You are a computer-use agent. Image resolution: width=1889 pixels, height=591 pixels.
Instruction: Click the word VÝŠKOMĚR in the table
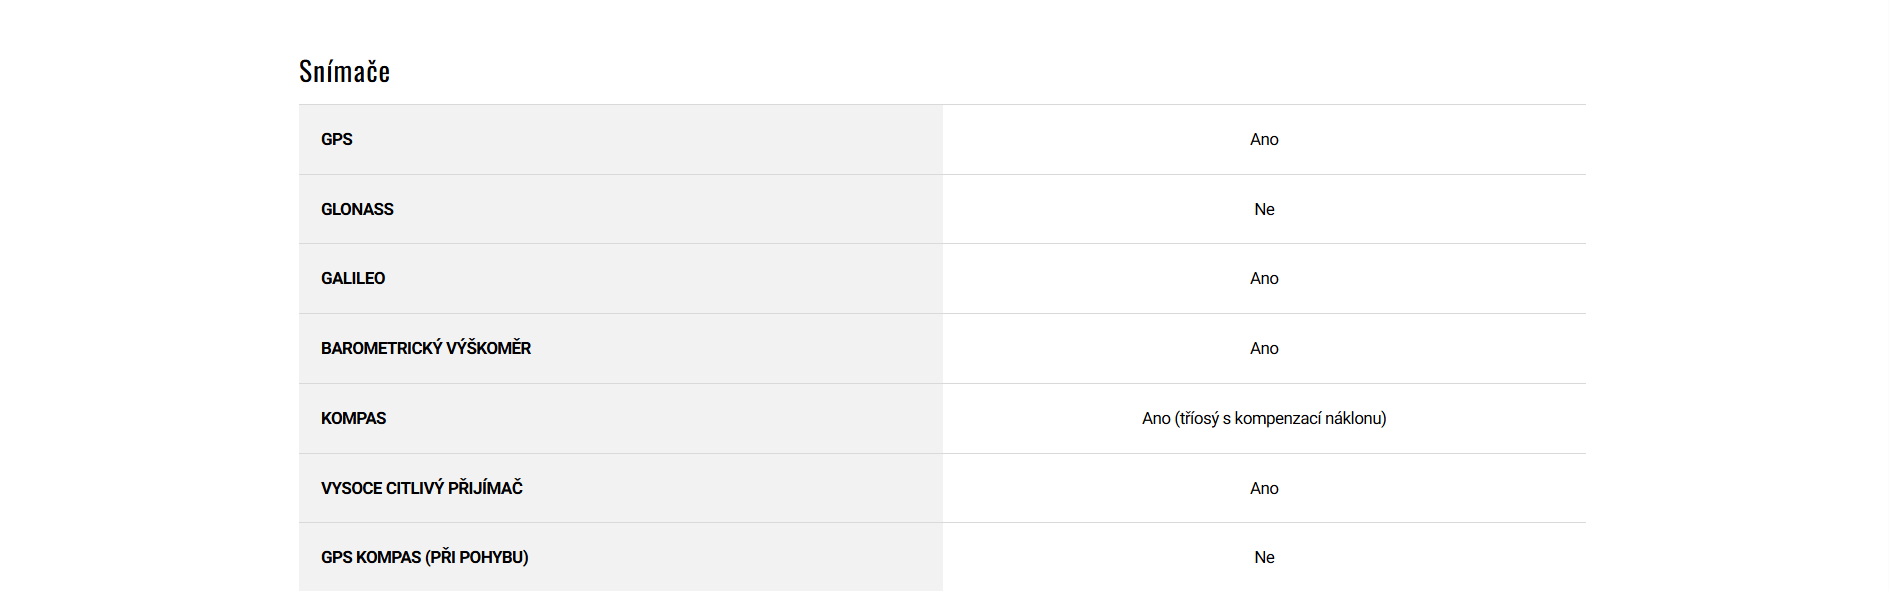489,349
